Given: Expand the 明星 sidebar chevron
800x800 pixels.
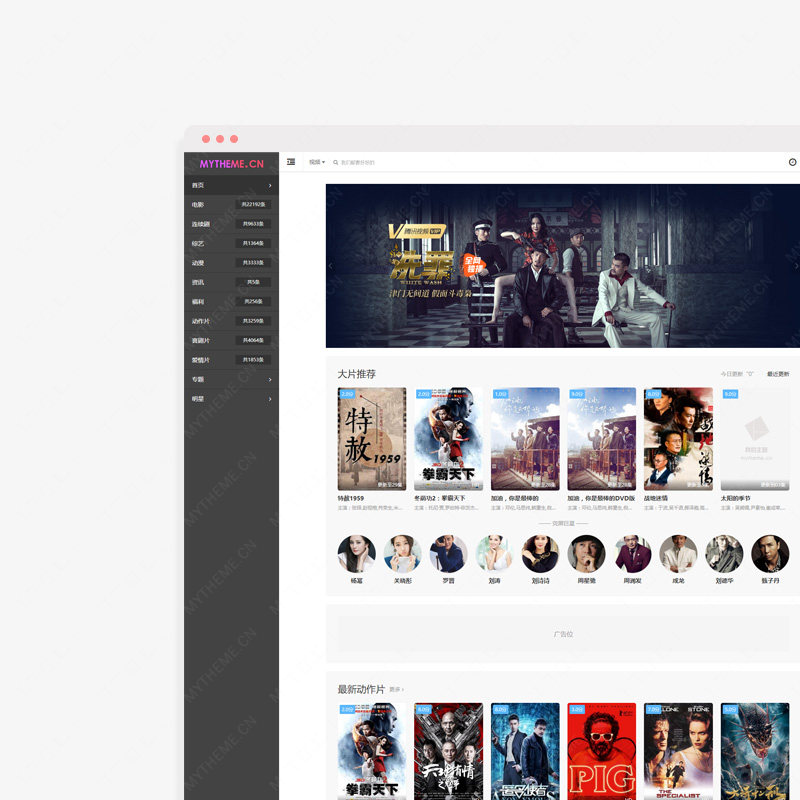Looking at the screenshot, I should [x=270, y=399].
